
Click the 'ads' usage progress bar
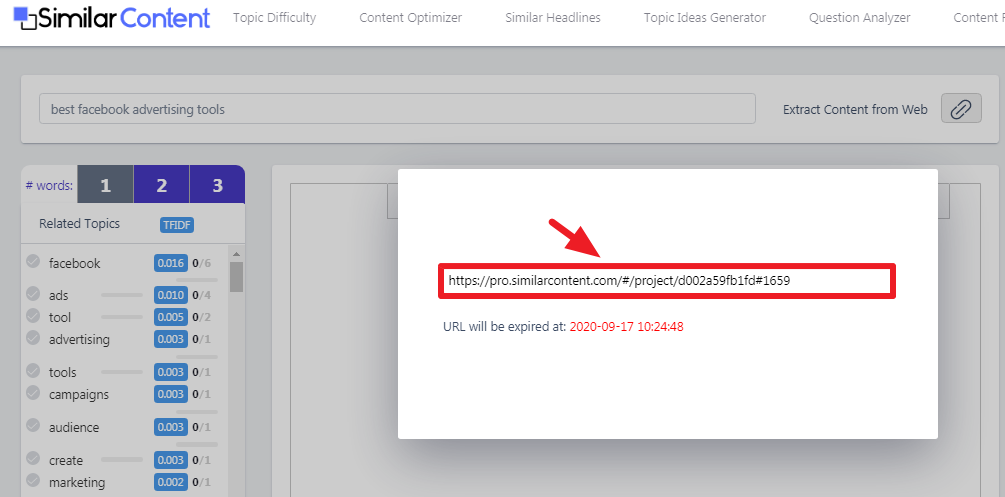(x=122, y=295)
